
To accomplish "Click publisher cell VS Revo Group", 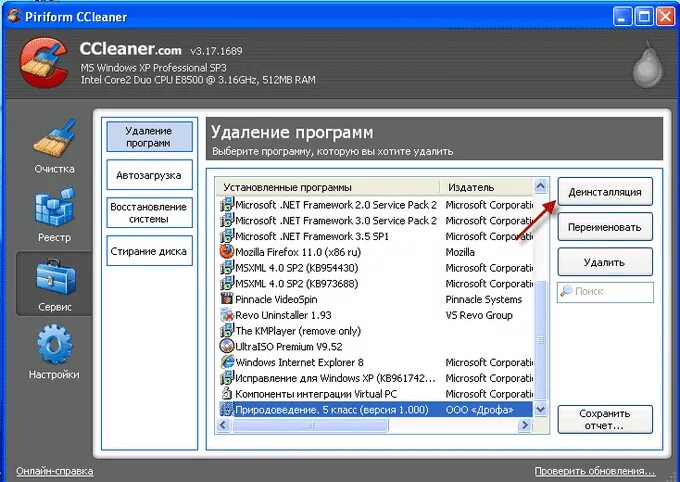I will 479,315.
